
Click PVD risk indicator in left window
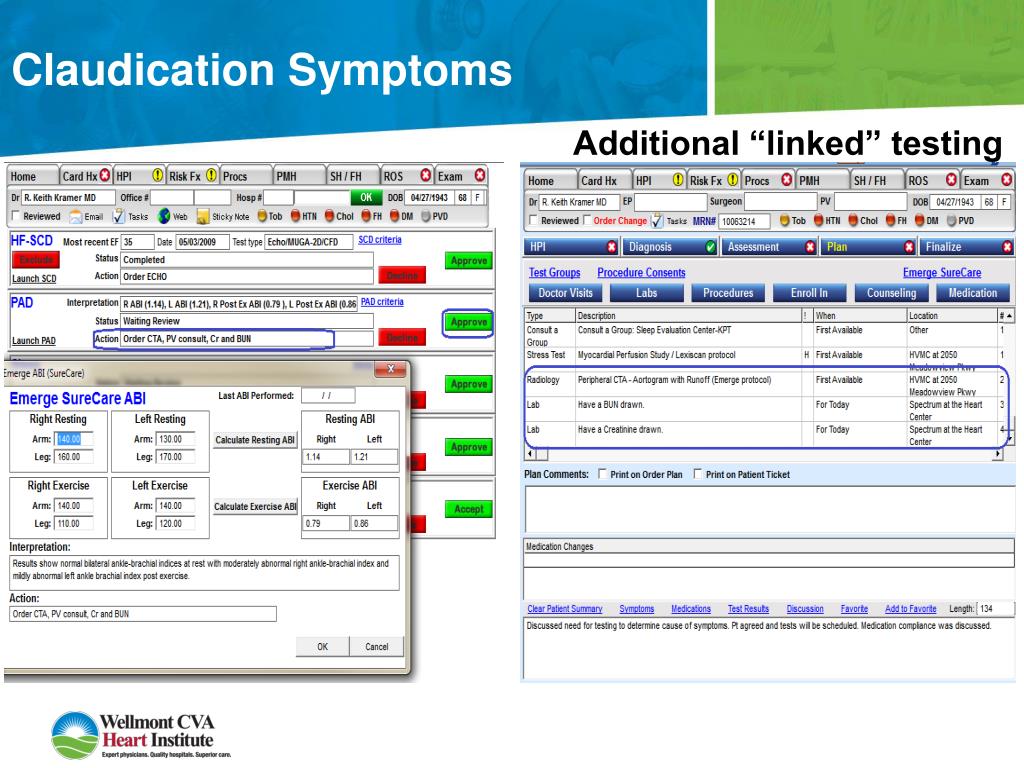(426, 216)
